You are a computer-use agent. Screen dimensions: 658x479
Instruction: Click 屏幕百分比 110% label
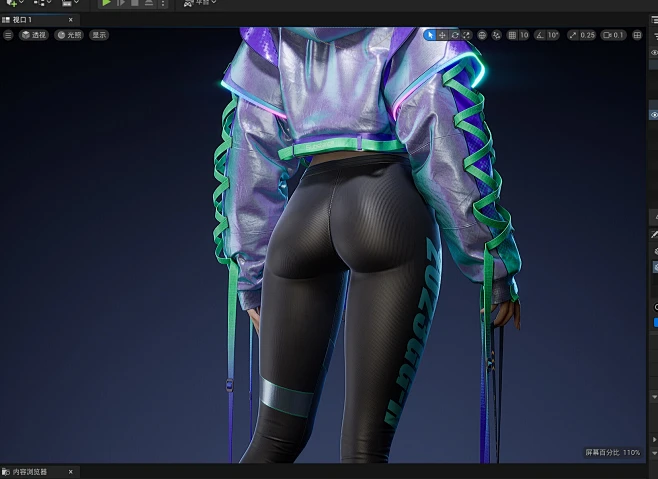tap(613, 452)
